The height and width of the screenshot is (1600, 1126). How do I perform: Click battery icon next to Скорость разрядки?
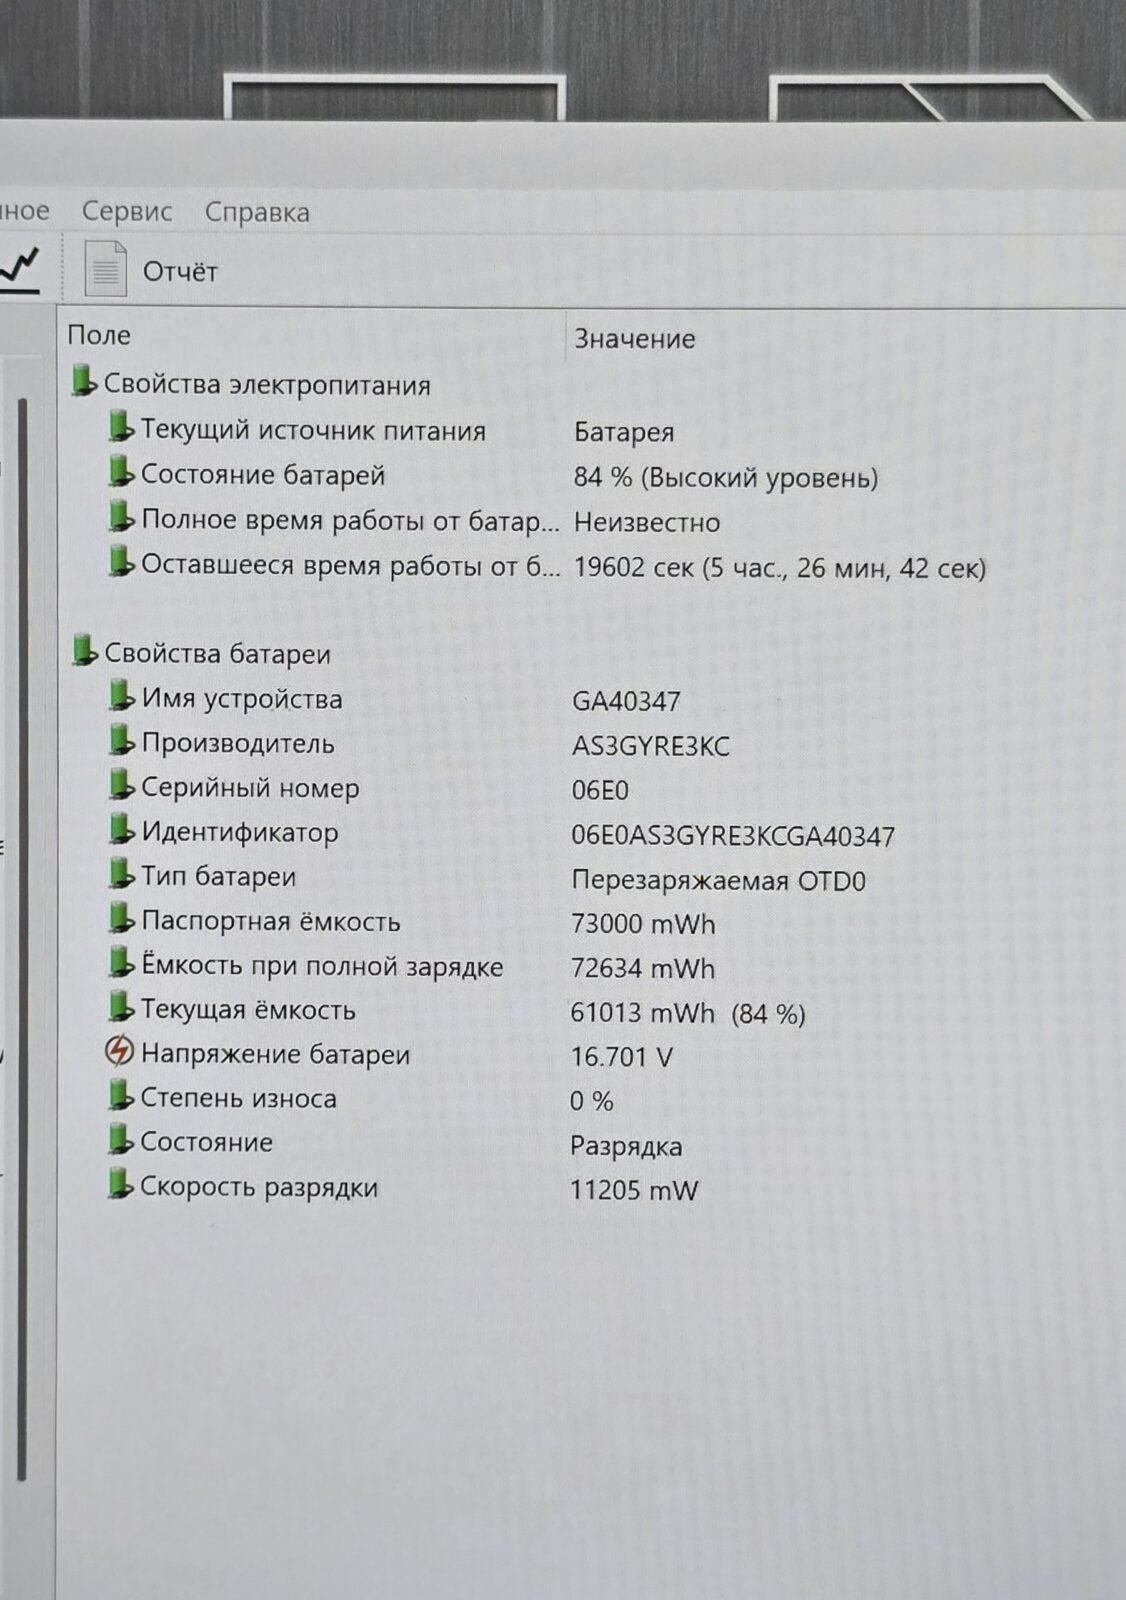(x=121, y=1185)
